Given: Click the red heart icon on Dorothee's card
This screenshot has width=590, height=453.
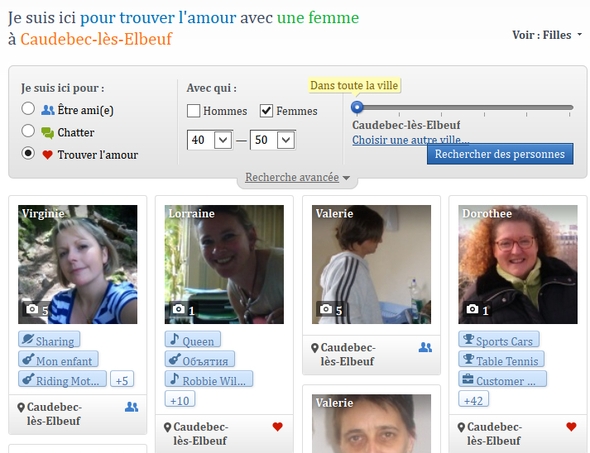Looking at the screenshot, I should [571, 426].
